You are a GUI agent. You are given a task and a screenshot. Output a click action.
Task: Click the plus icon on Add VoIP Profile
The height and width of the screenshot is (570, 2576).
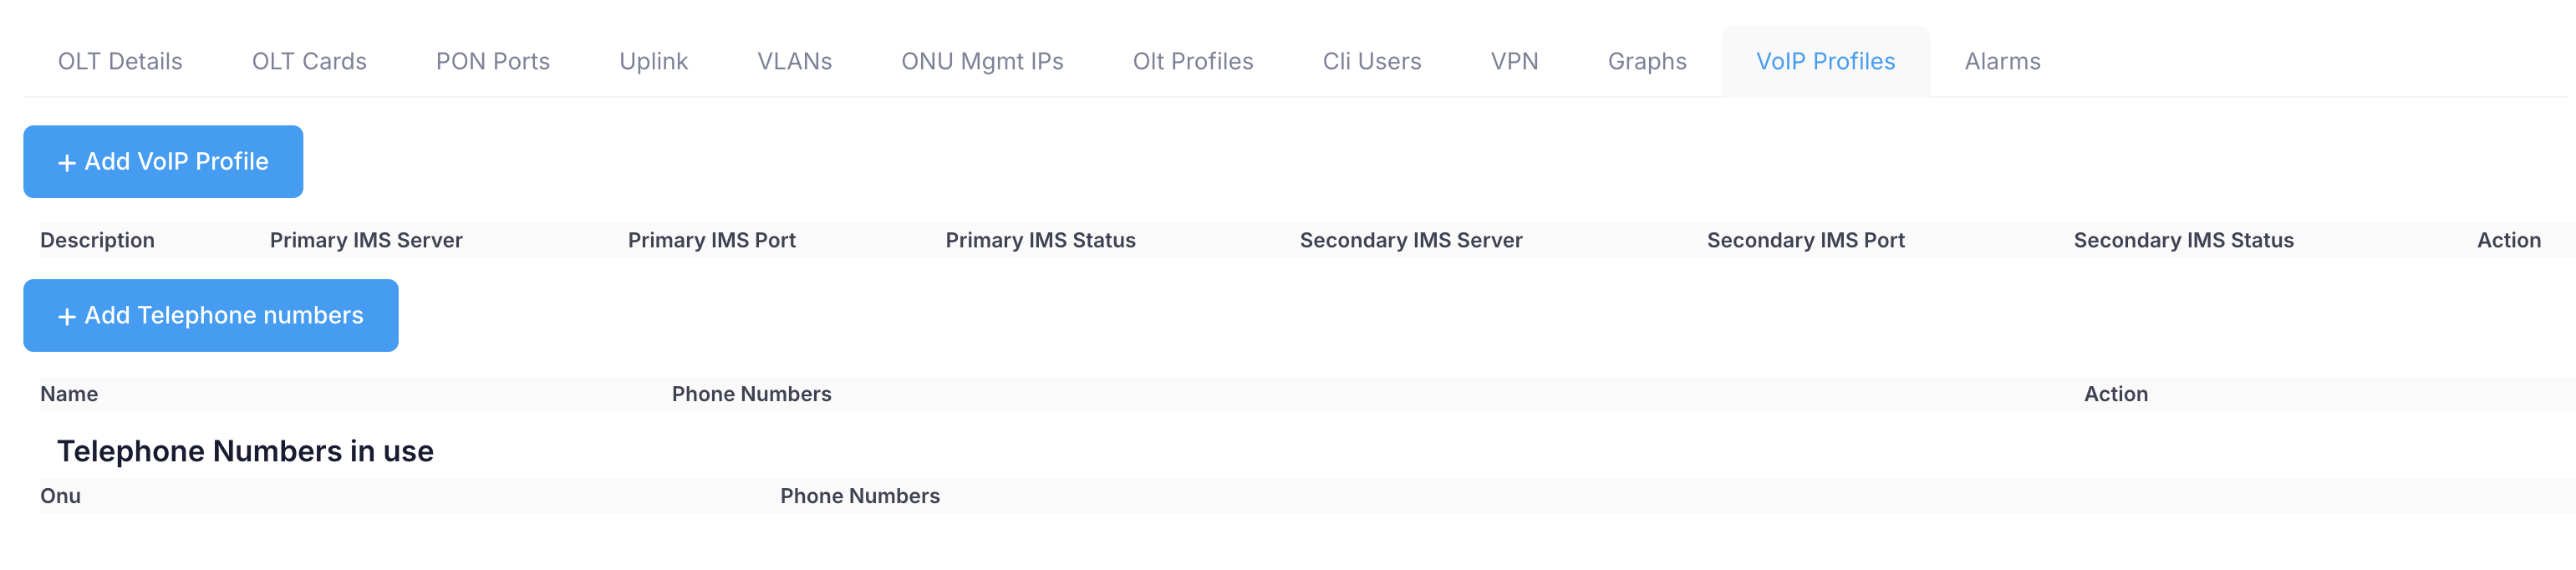(x=67, y=163)
